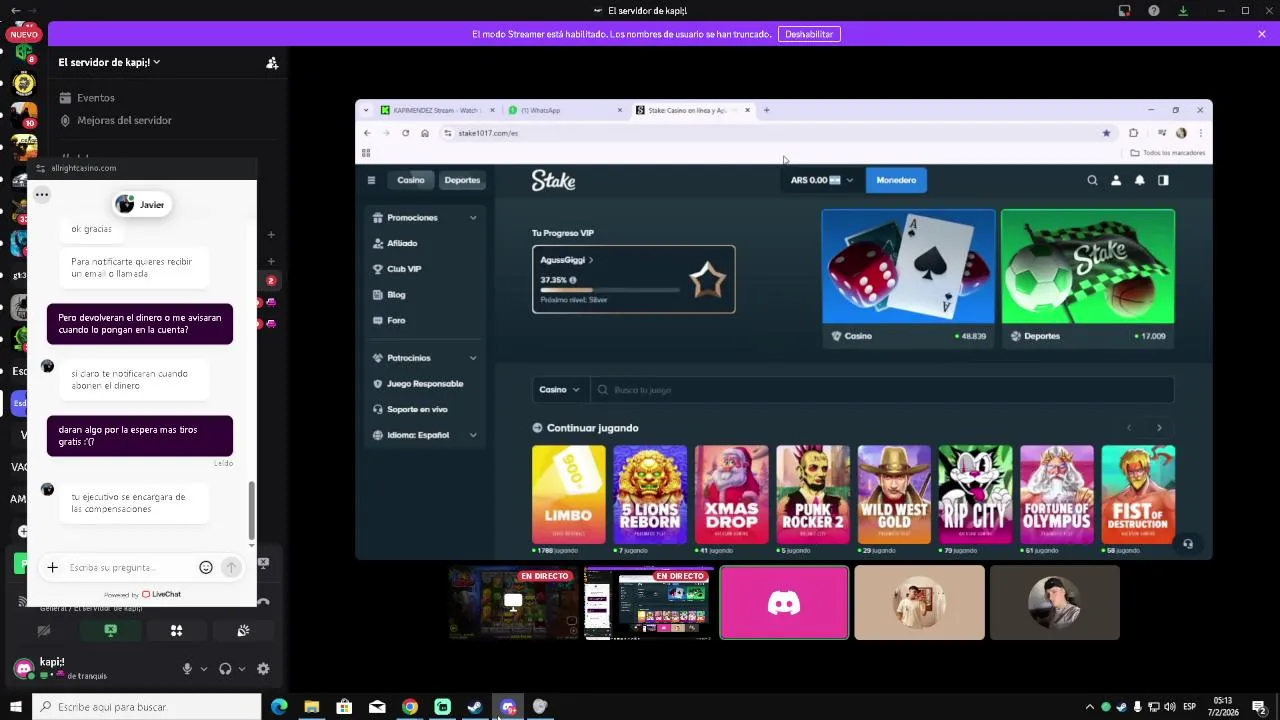Open Casino category dropdown beside search
The width and height of the screenshot is (1280, 720).
click(560, 390)
